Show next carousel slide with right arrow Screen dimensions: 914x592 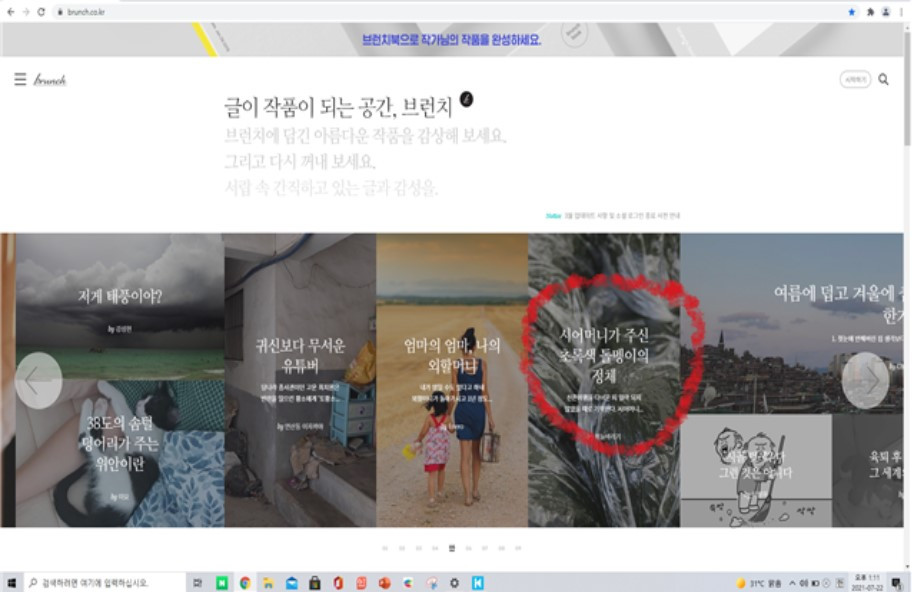pyautogui.click(x=865, y=380)
